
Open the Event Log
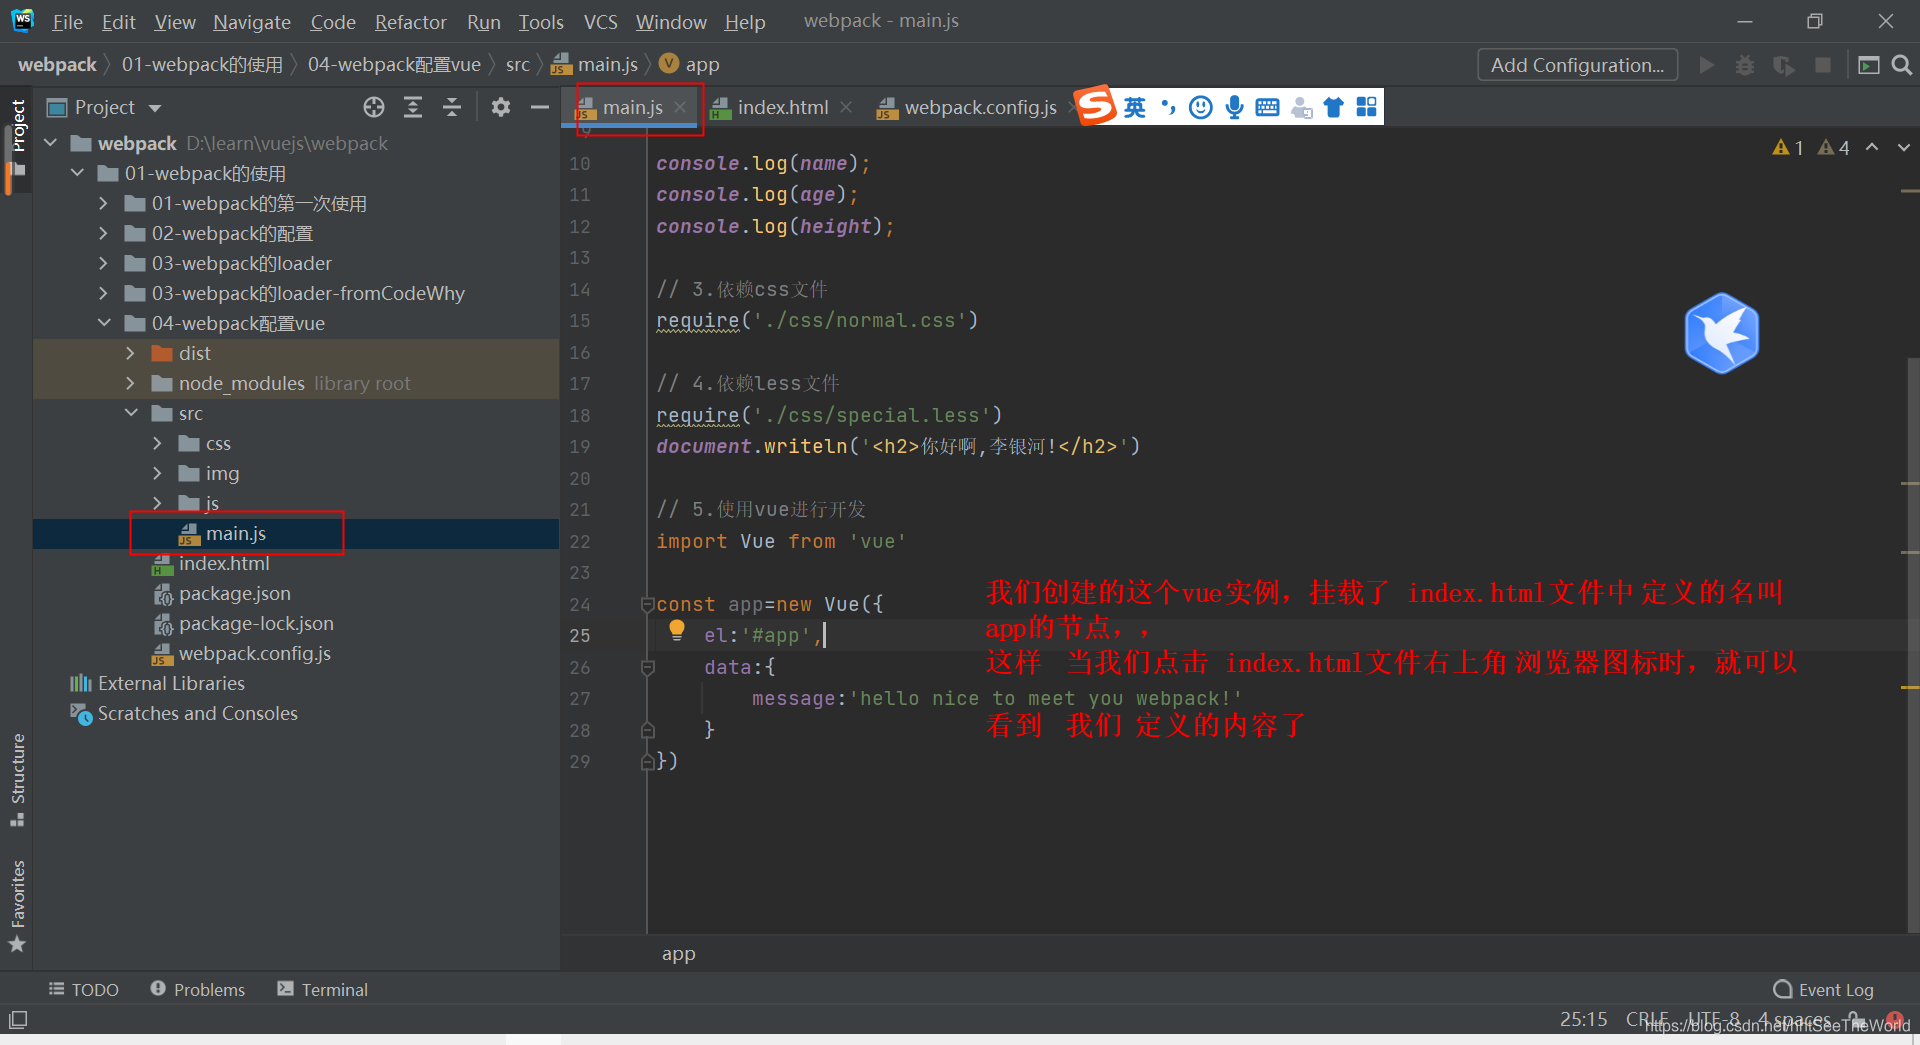[1824, 990]
